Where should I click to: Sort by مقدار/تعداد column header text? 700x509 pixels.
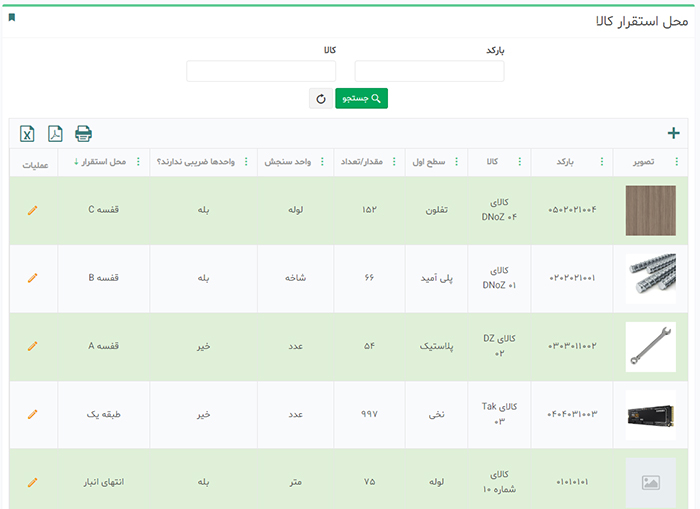point(362,162)
